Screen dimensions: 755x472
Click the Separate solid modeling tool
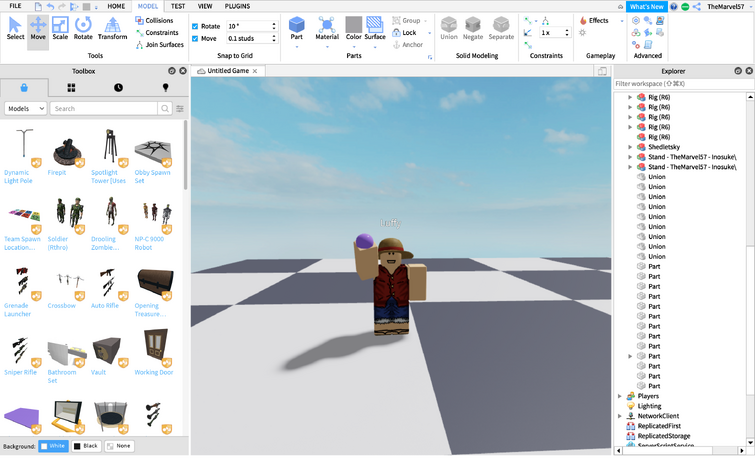501,28
